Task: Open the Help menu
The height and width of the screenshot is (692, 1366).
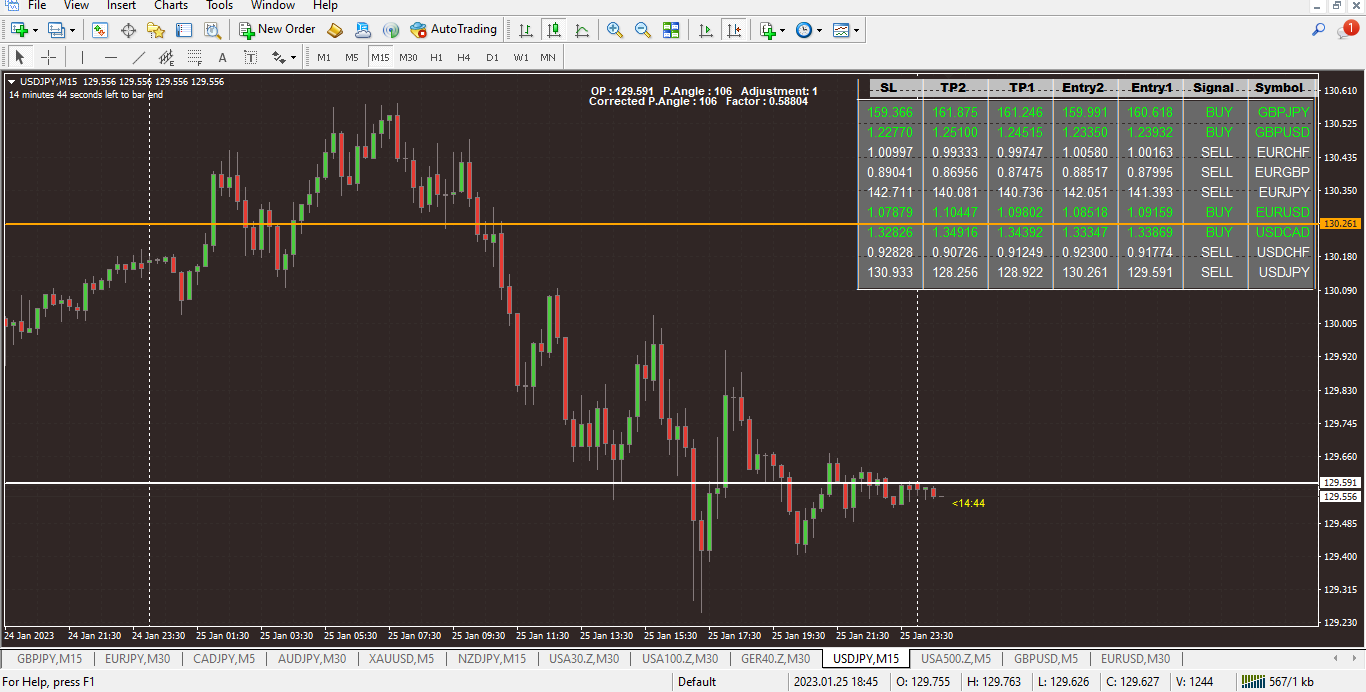Action: (x=325, y=5)
